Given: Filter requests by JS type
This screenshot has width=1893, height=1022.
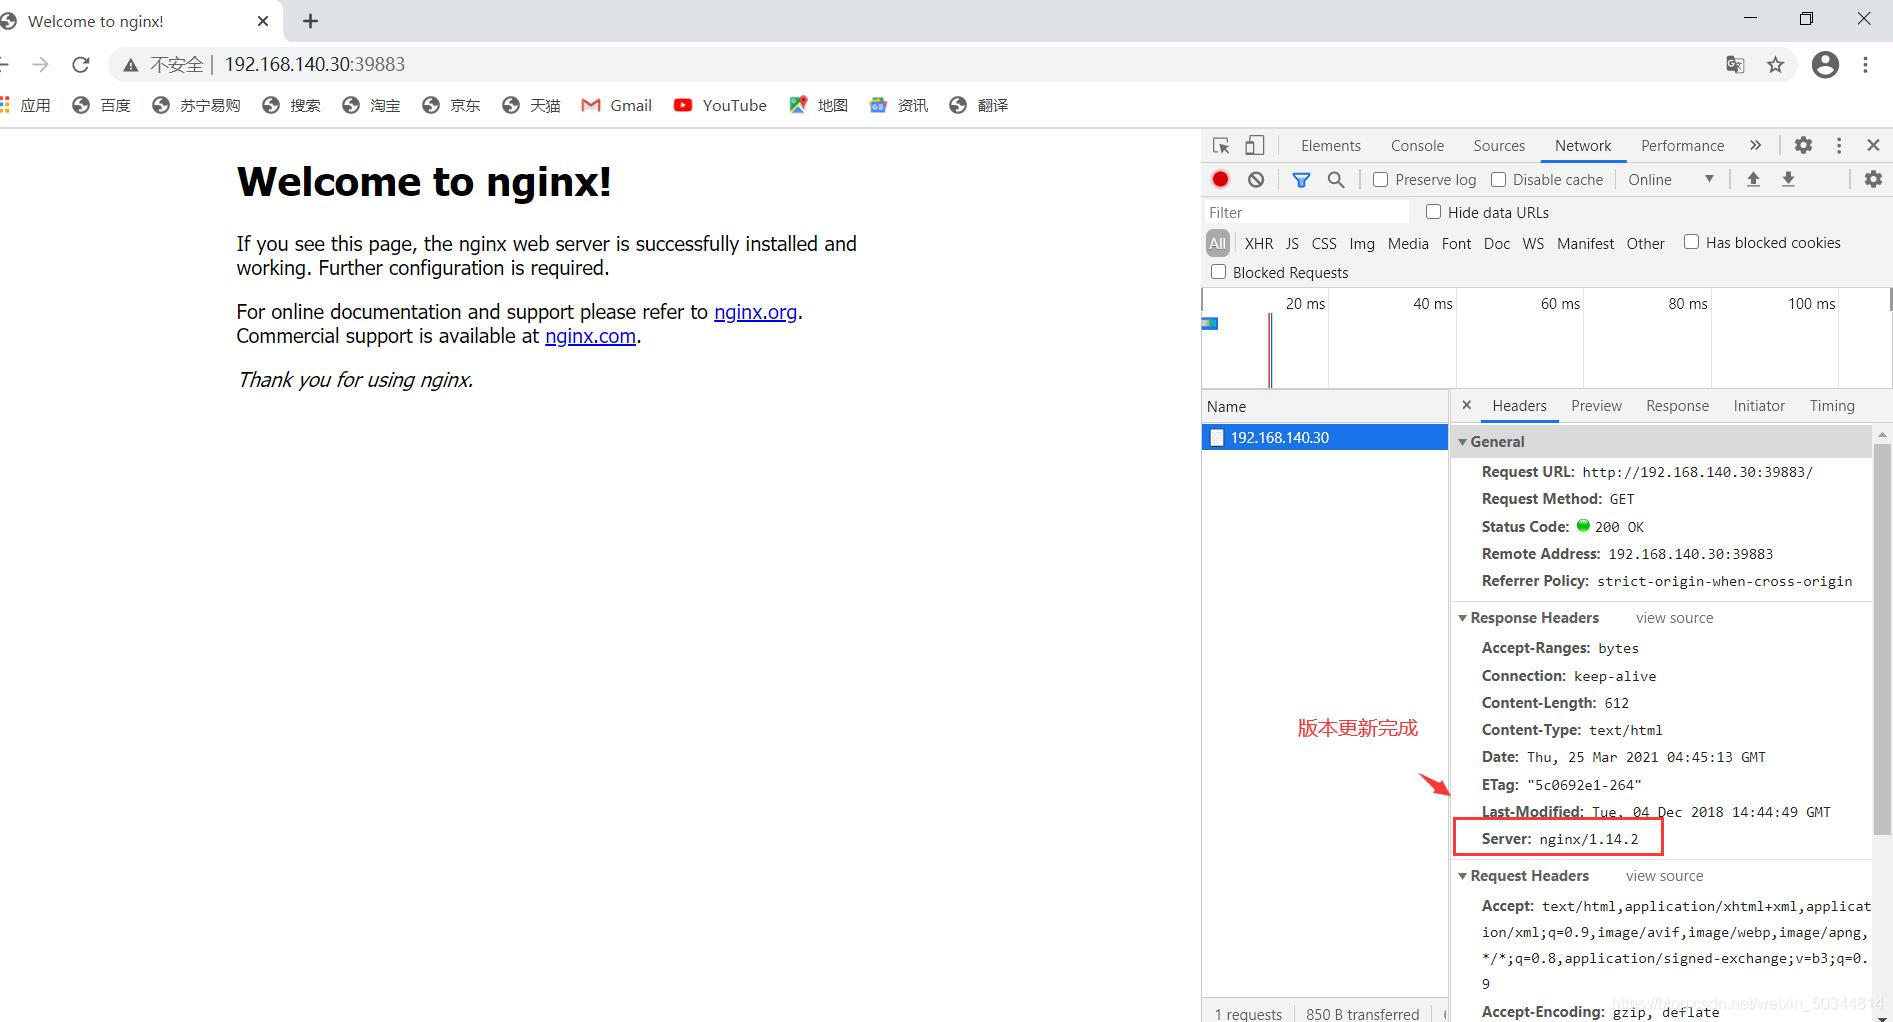Looking at the screenshot, I should pos(1292,243).
